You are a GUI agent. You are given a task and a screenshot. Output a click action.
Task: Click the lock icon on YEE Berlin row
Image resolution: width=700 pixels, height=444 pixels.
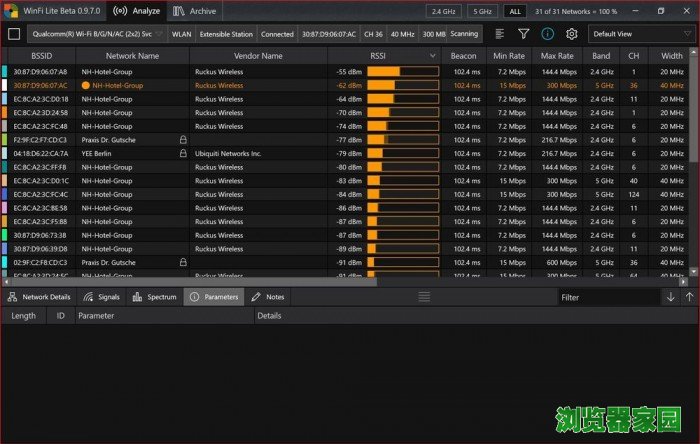pyautogui.click(x=183, y=153)
